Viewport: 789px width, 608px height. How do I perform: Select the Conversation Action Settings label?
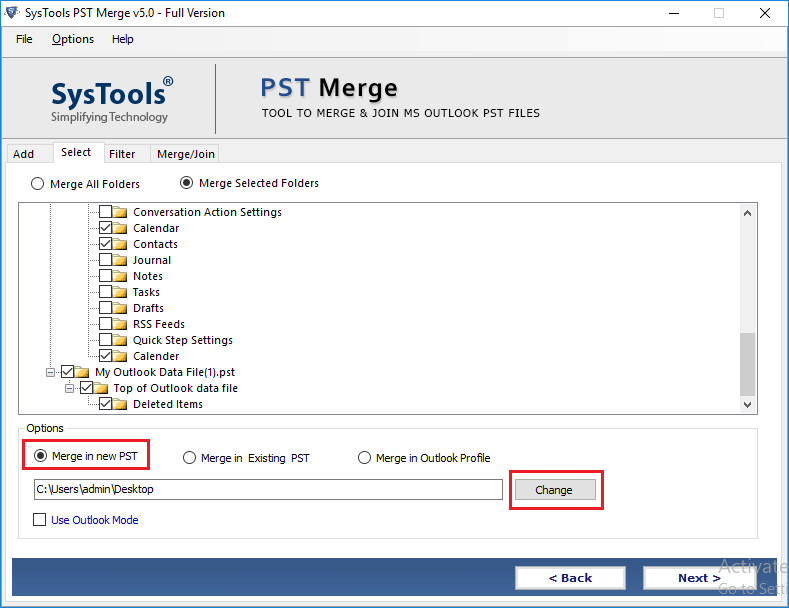pos(207,212)
